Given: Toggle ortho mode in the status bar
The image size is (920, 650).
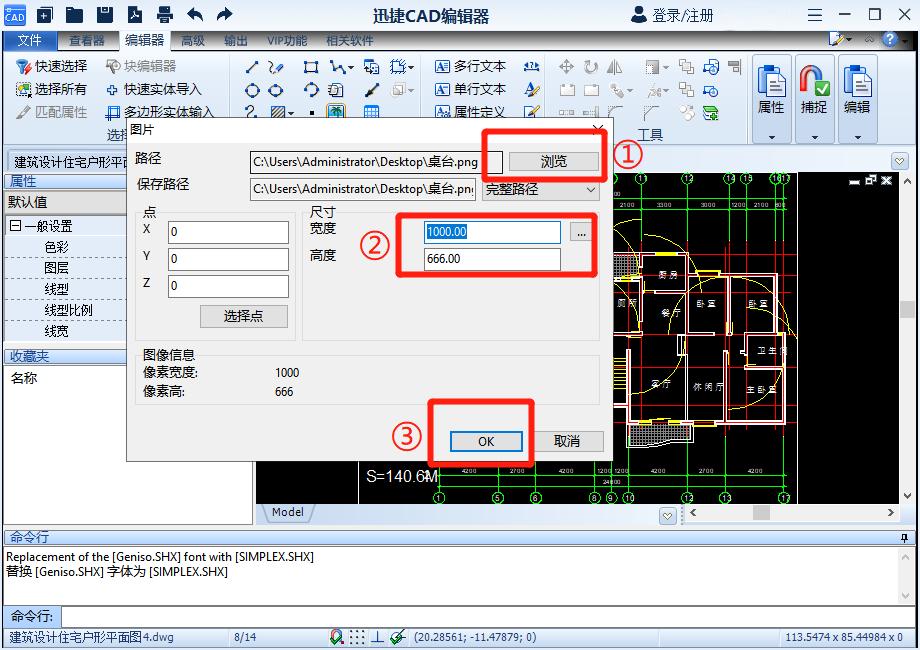Looking at the screenshot, I should click(378, 637).
